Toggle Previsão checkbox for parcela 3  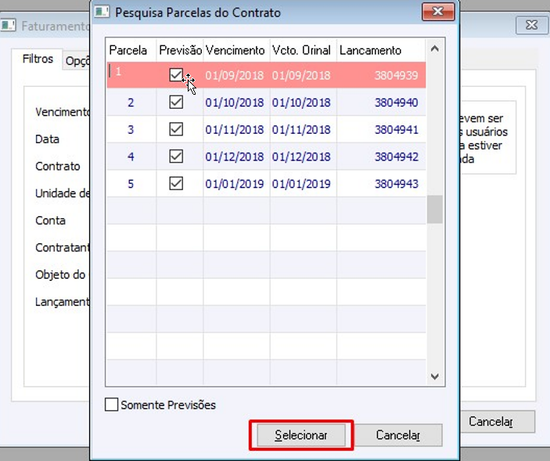[176, 129]
